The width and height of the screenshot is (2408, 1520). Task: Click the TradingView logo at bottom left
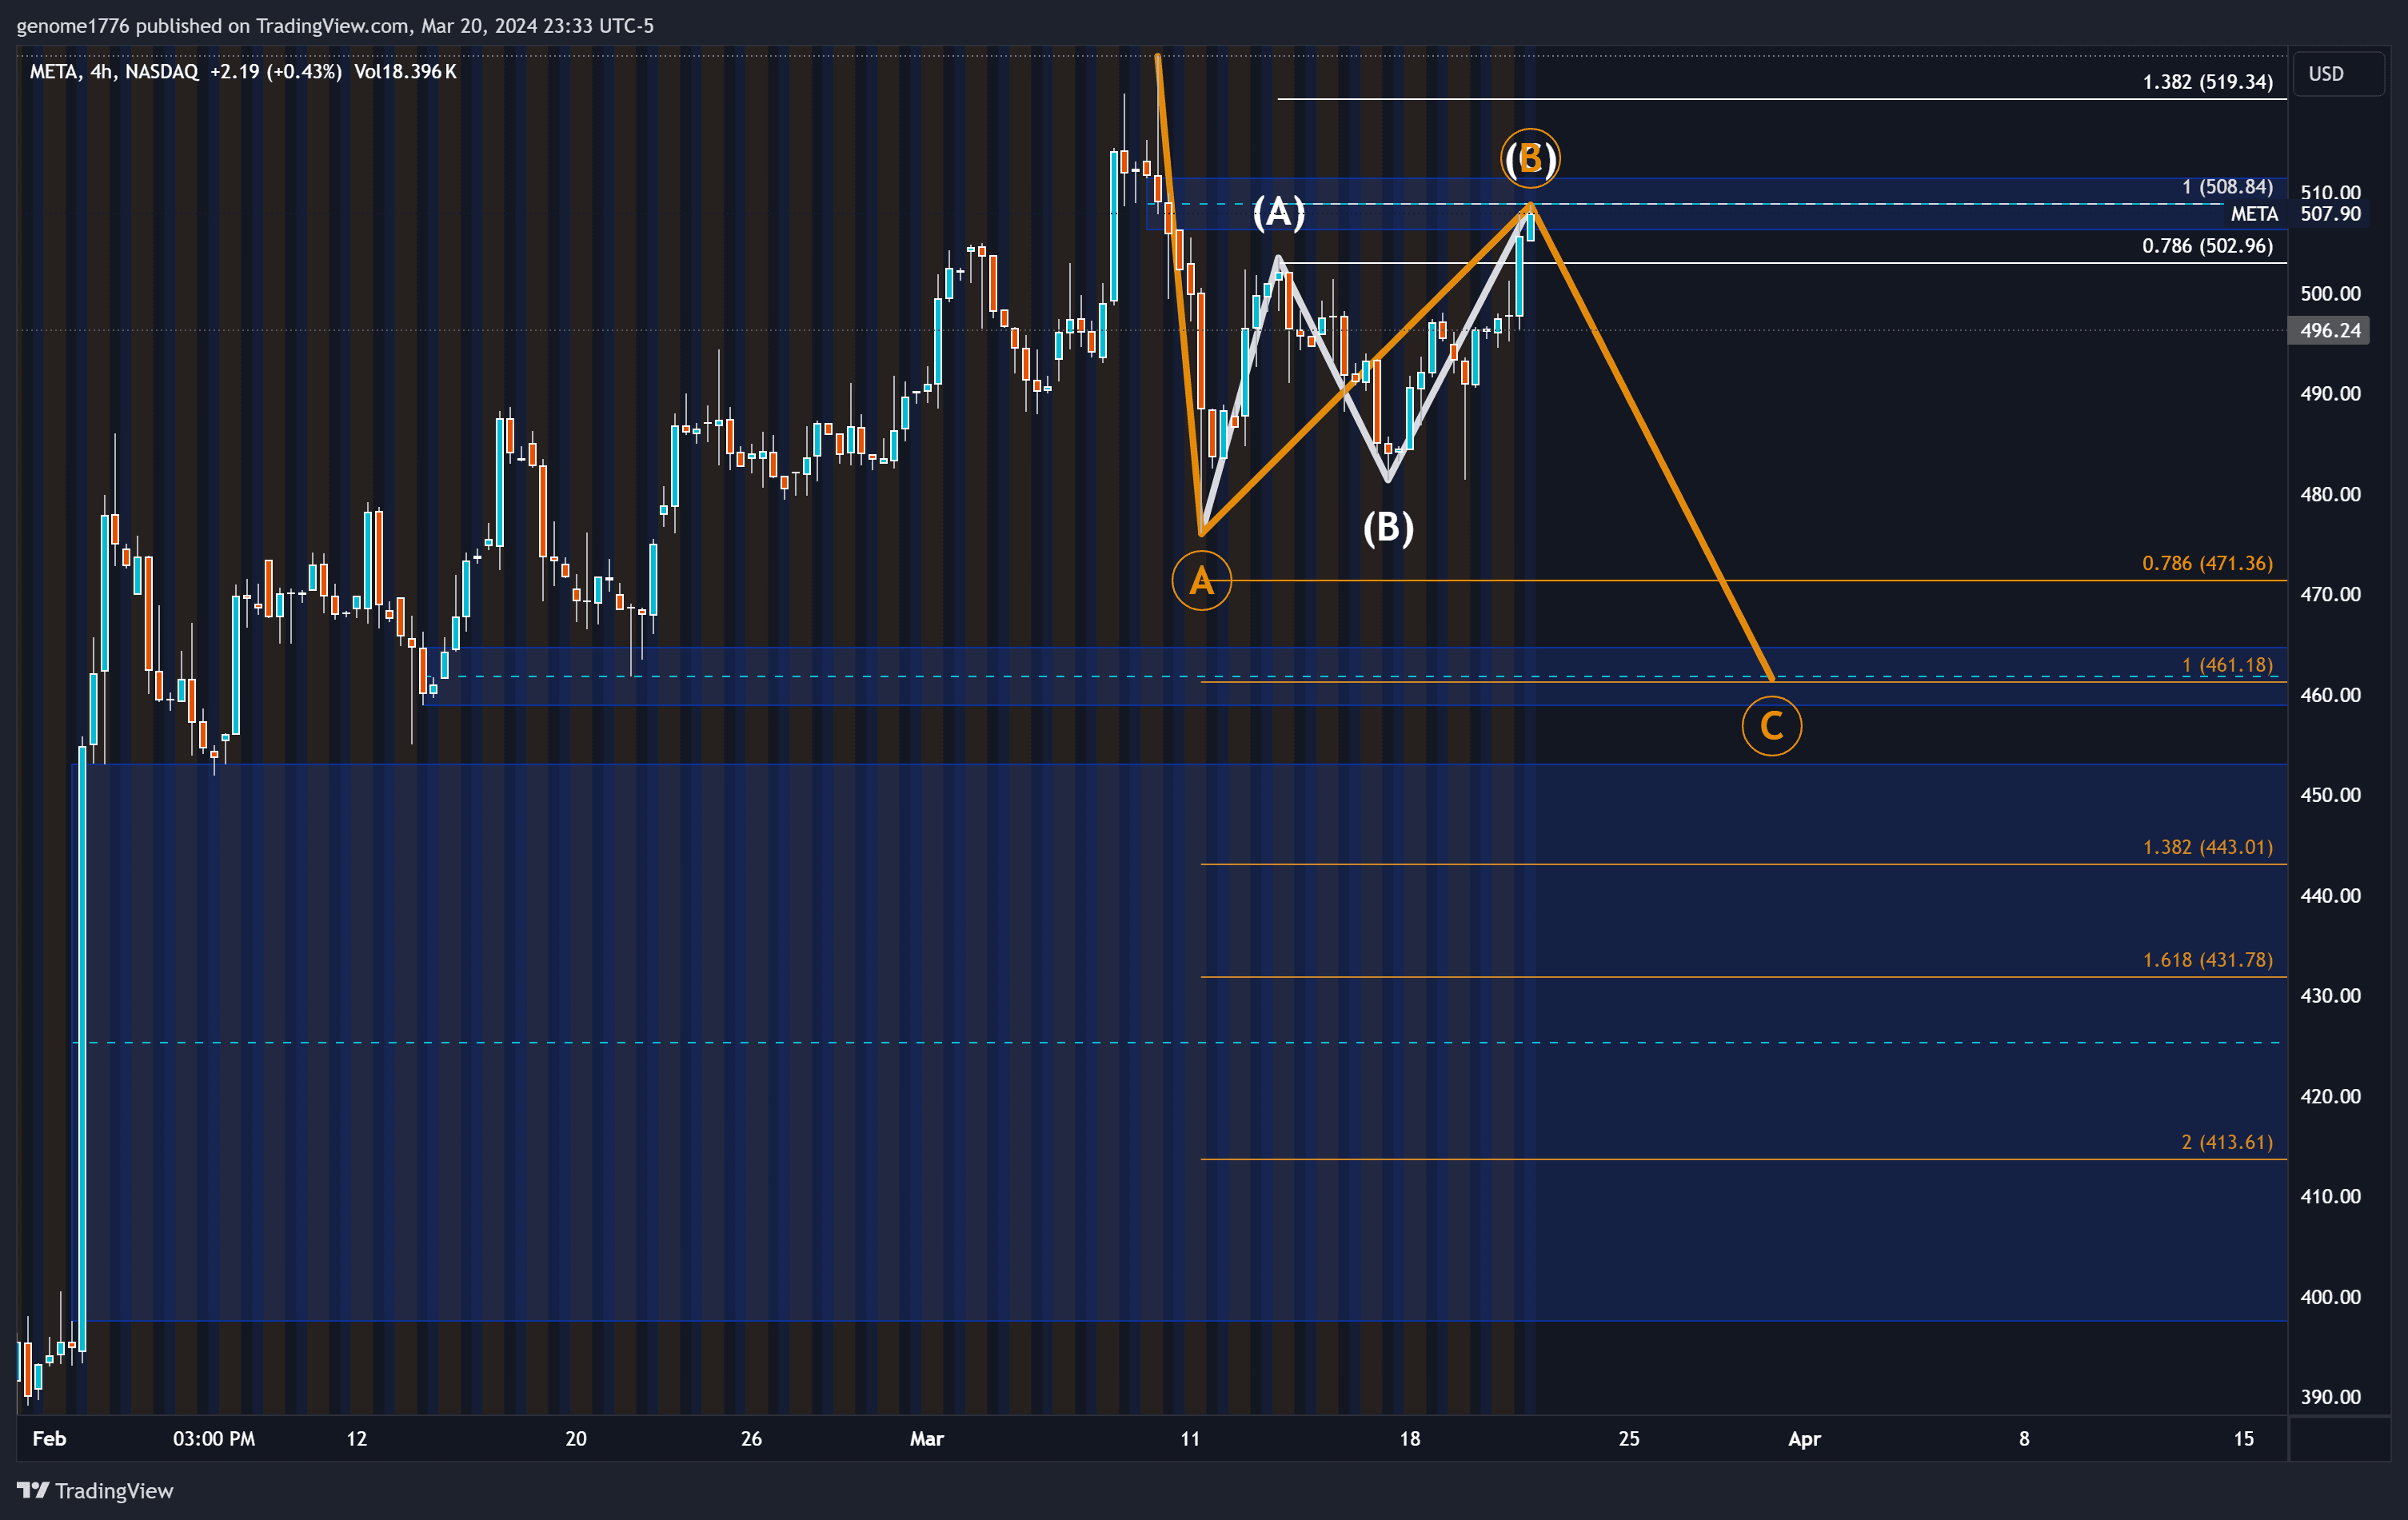pyautogui.click(x=95, y=1490)
